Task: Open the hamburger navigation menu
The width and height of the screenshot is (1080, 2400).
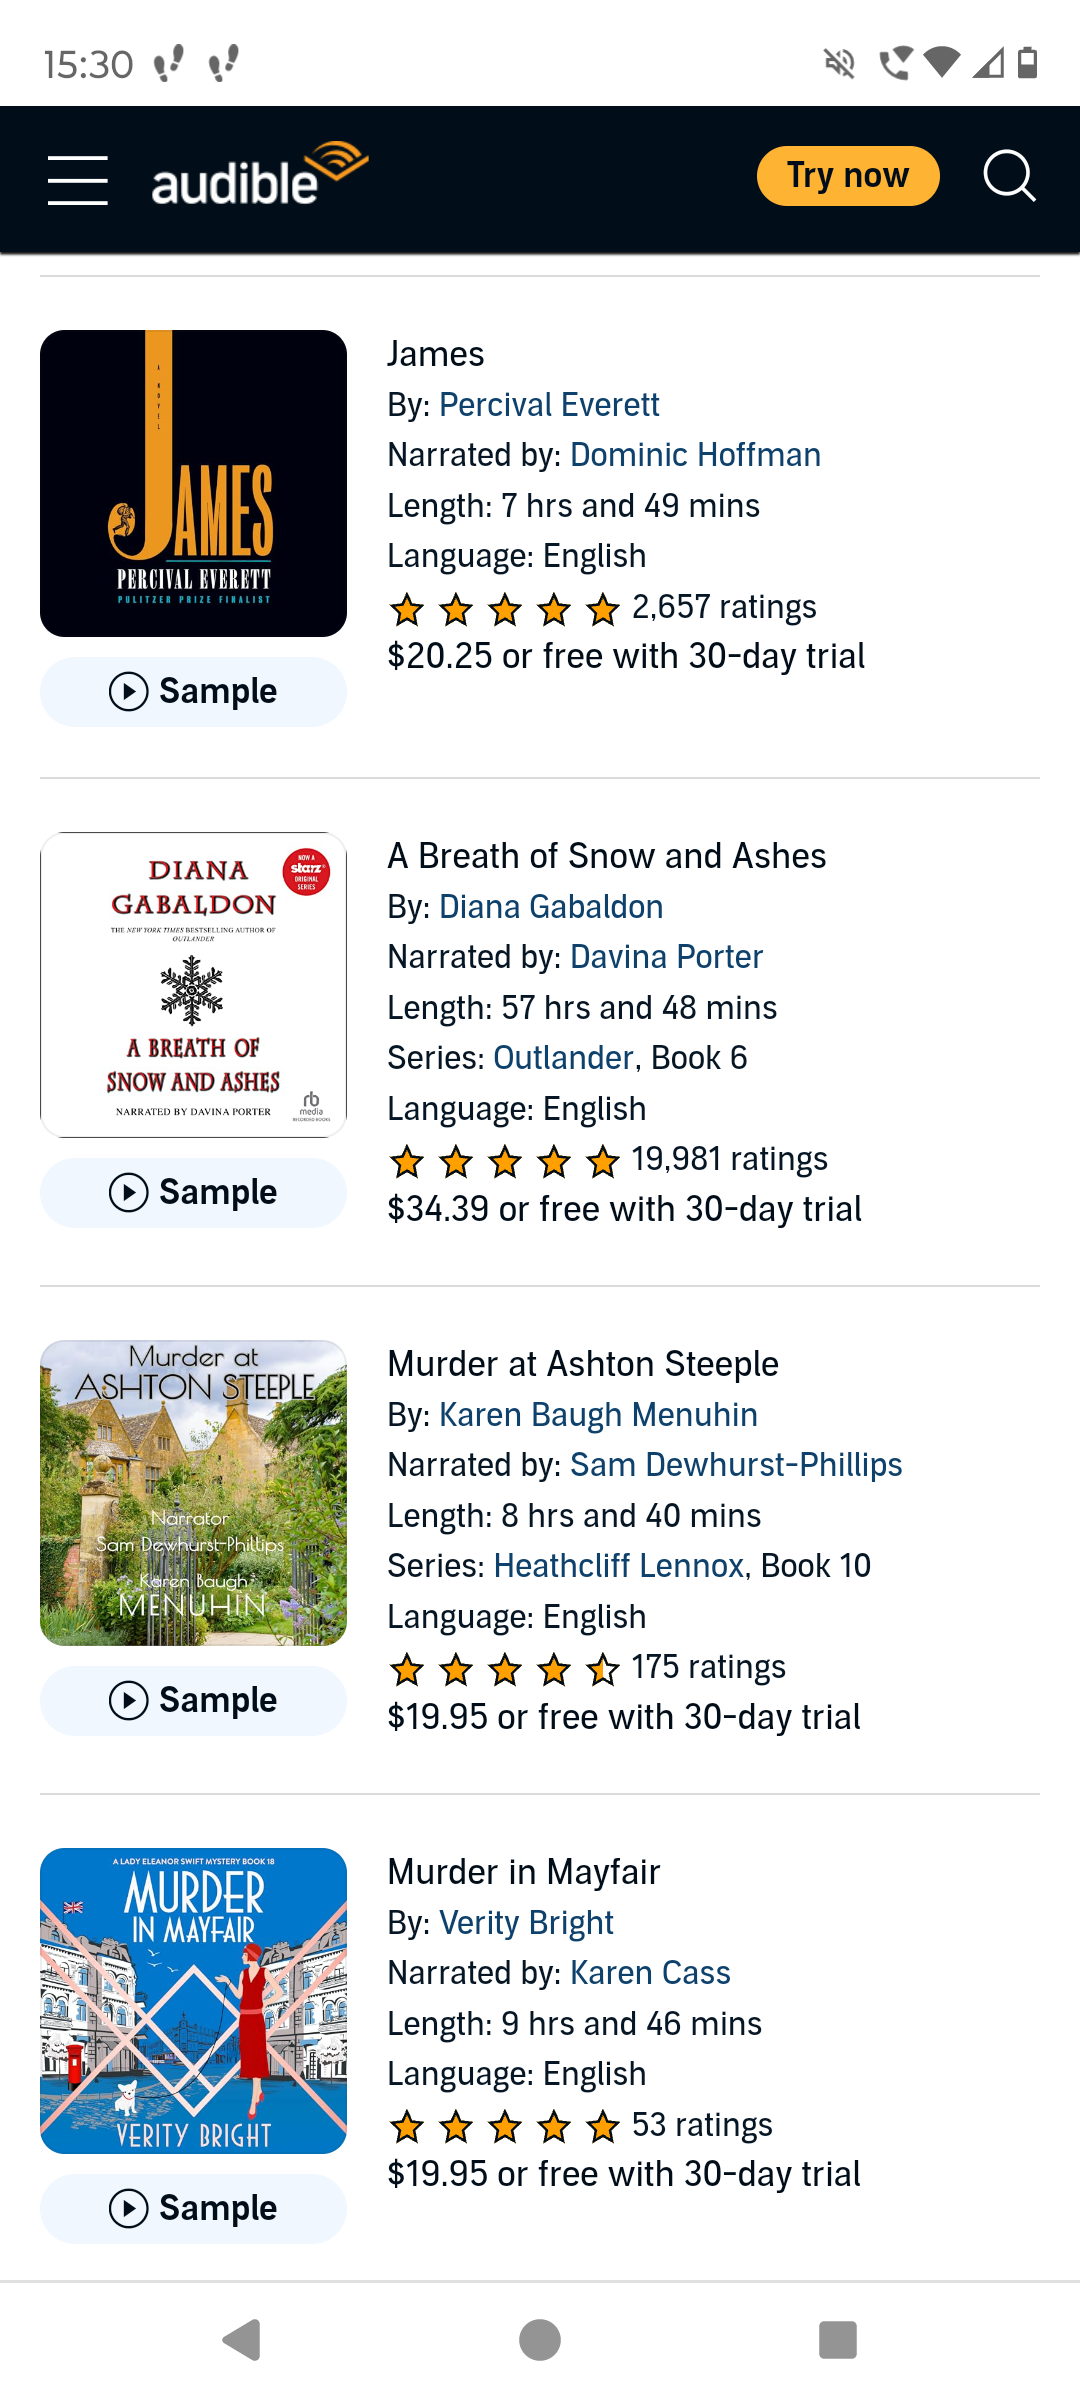Action: (x=78, y=180)
